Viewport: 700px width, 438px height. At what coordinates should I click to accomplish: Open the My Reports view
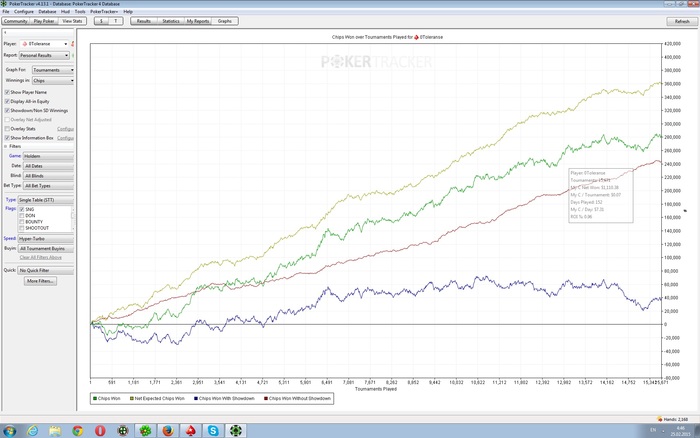point(198,21)
